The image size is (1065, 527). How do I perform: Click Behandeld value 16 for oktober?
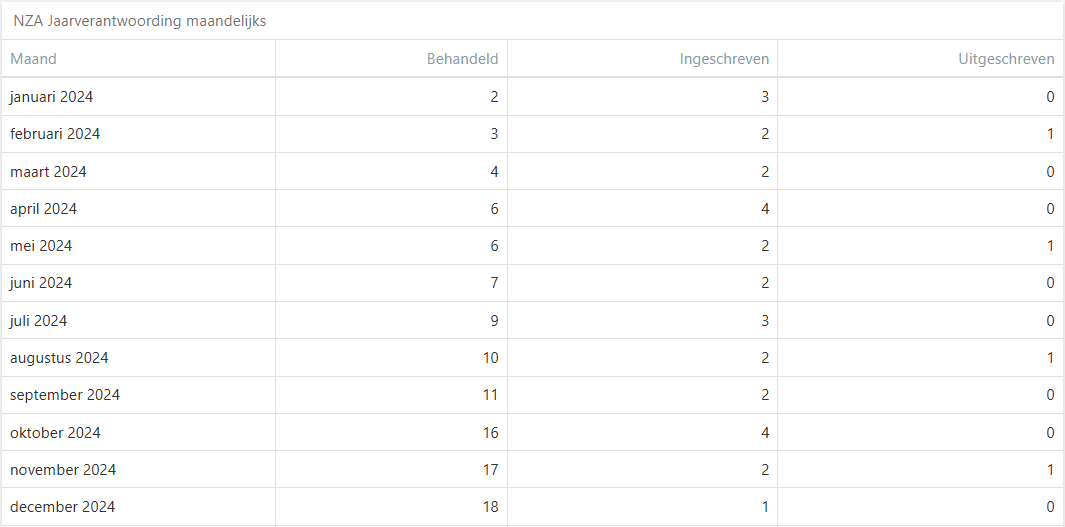coord(490,433)
